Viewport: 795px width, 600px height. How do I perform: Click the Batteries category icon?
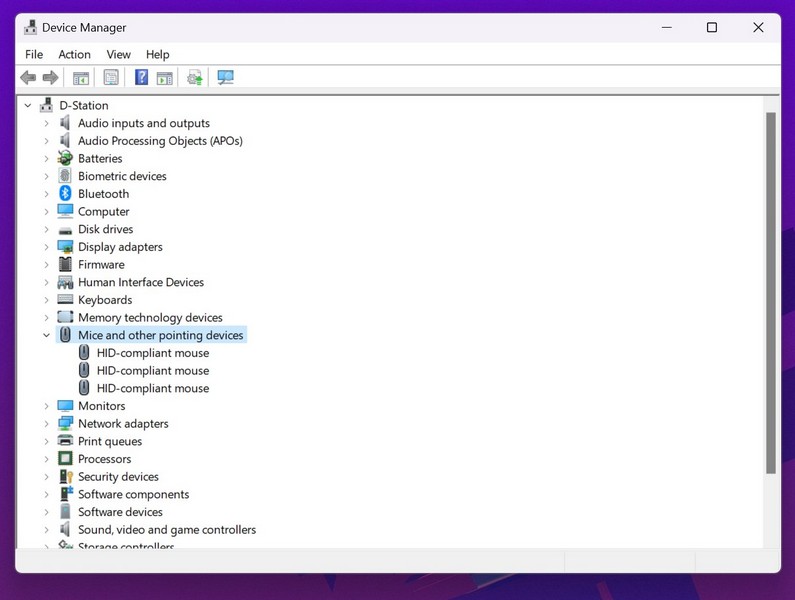coord(65,159)
